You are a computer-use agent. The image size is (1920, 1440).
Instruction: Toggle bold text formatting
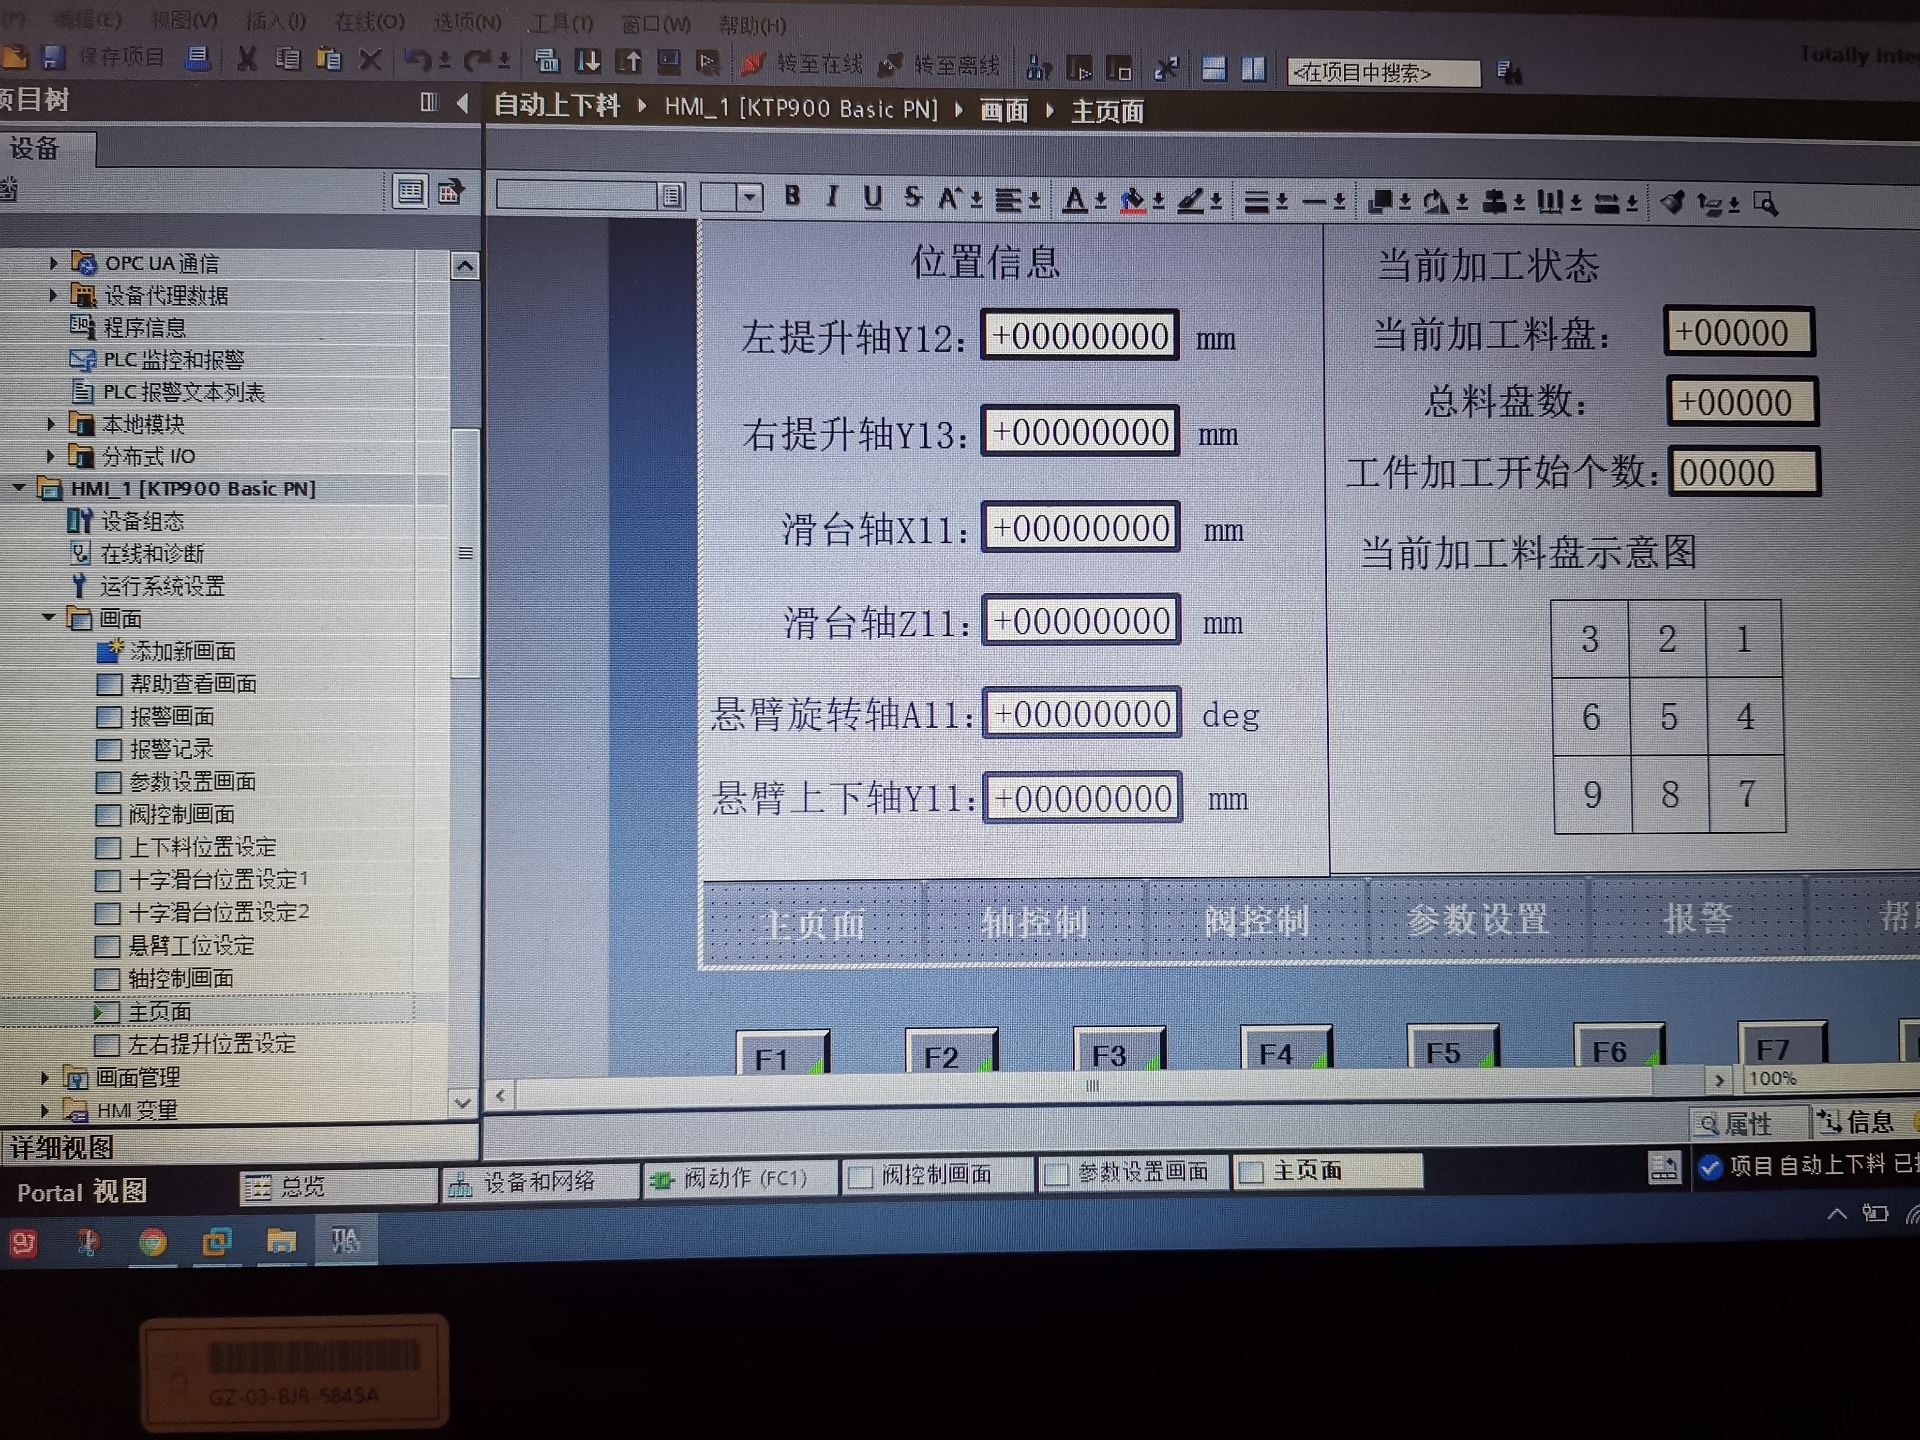coord(792,196)
